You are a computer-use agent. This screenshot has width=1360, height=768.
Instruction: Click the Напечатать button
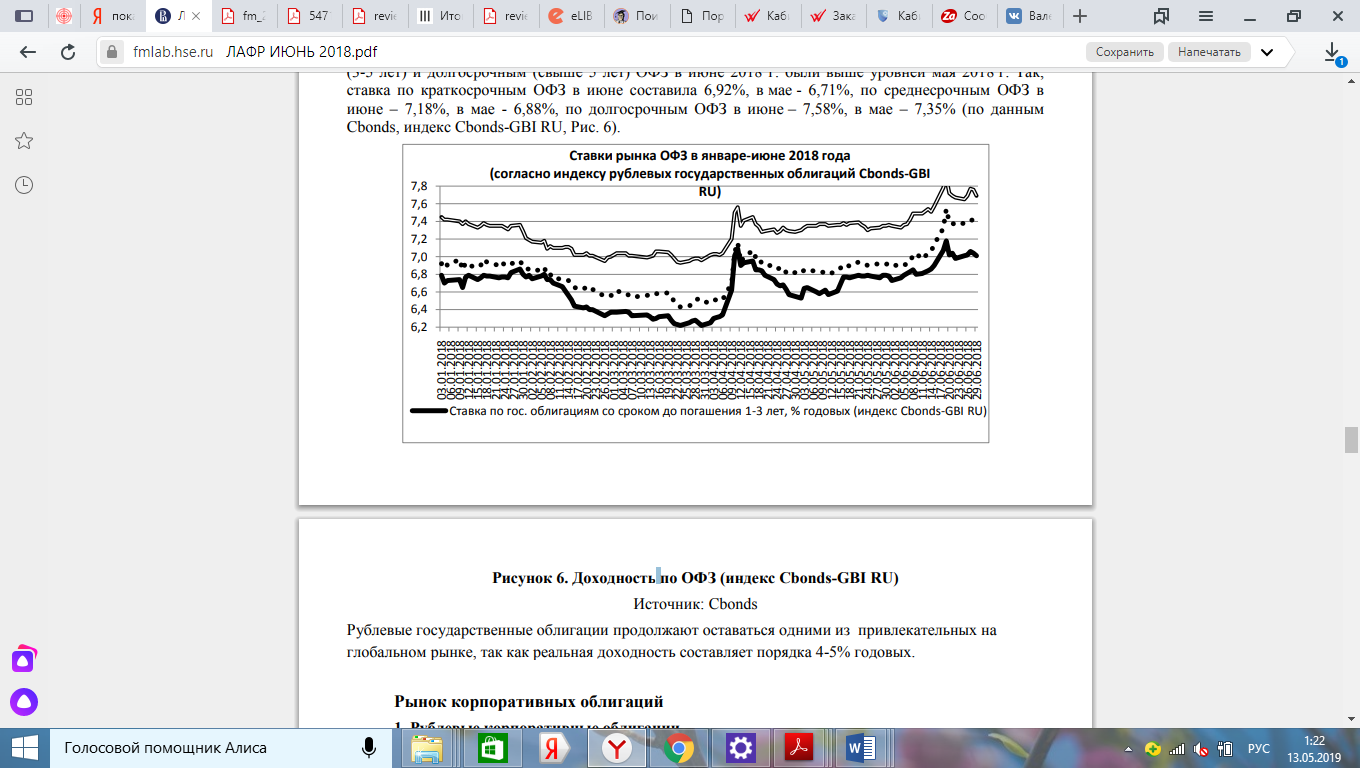[x=1208, y=52]
